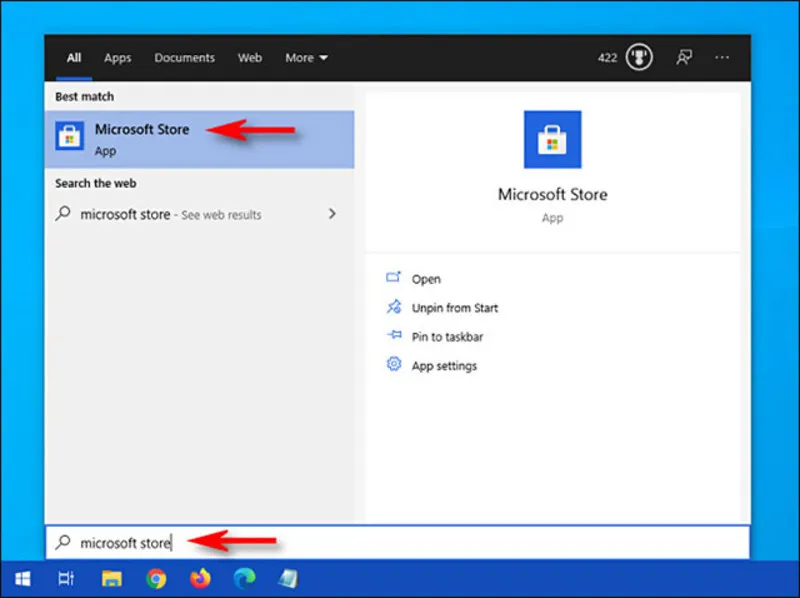Viewport: 800px width, 598px height.
Task: Launch Firefox from the taskbar
Action: pyautogui.click(x=200, y=577)
